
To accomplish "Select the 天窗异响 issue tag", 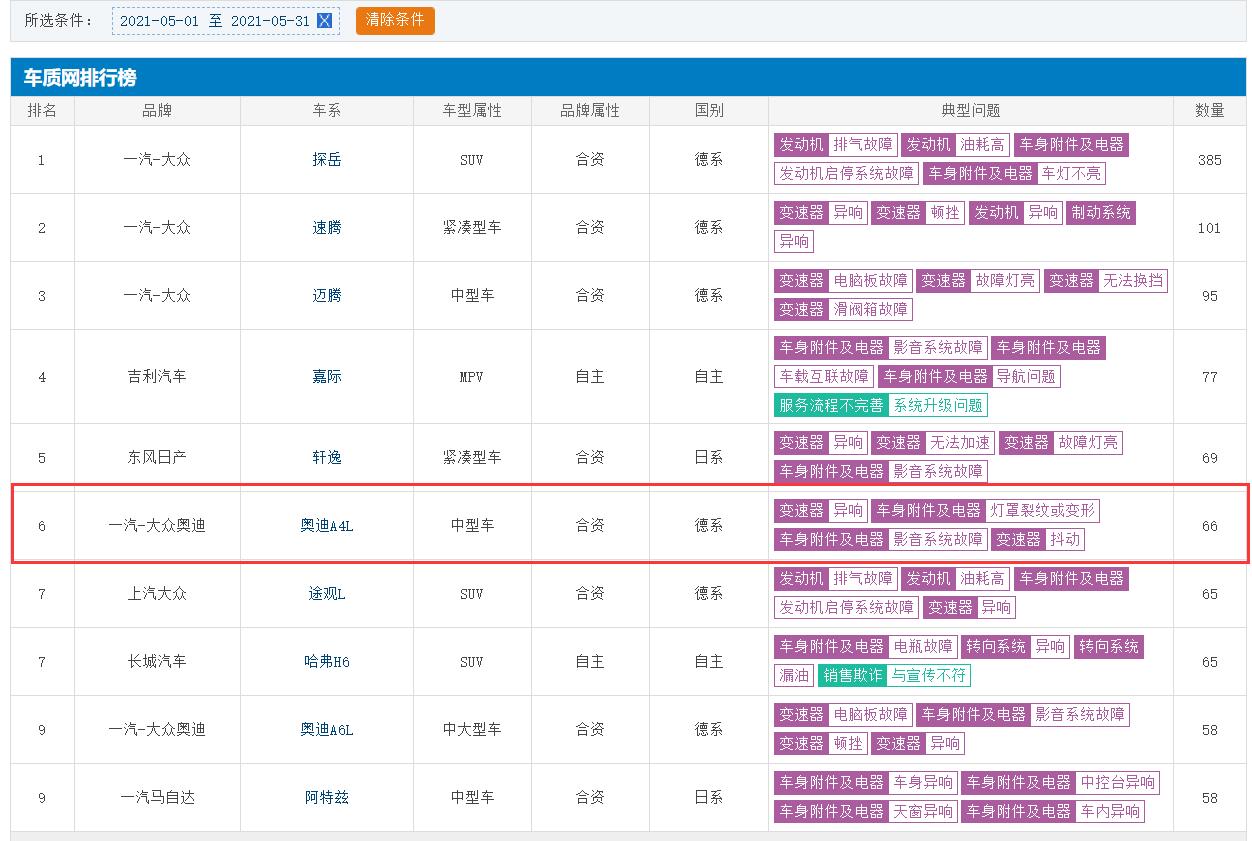I will tap(923, 811).
